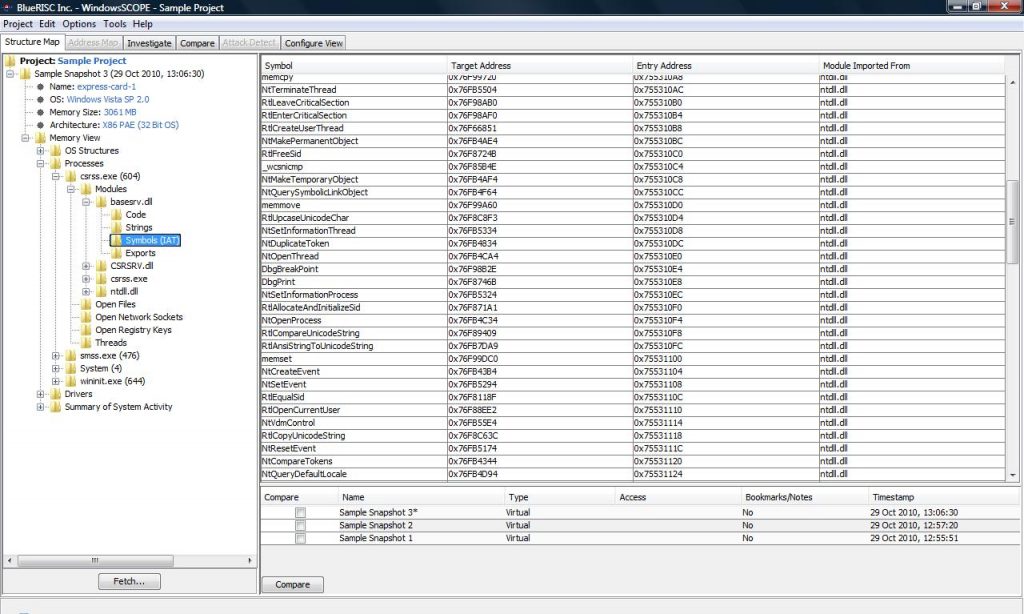Click the Exports folder icon
The height and width of the screenshot is (614, 1024).
(117, 253)
